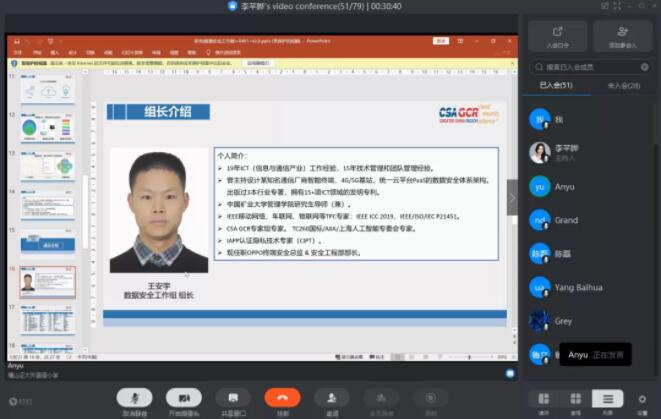Click the network status icon at bottom left

coord(13,401)
